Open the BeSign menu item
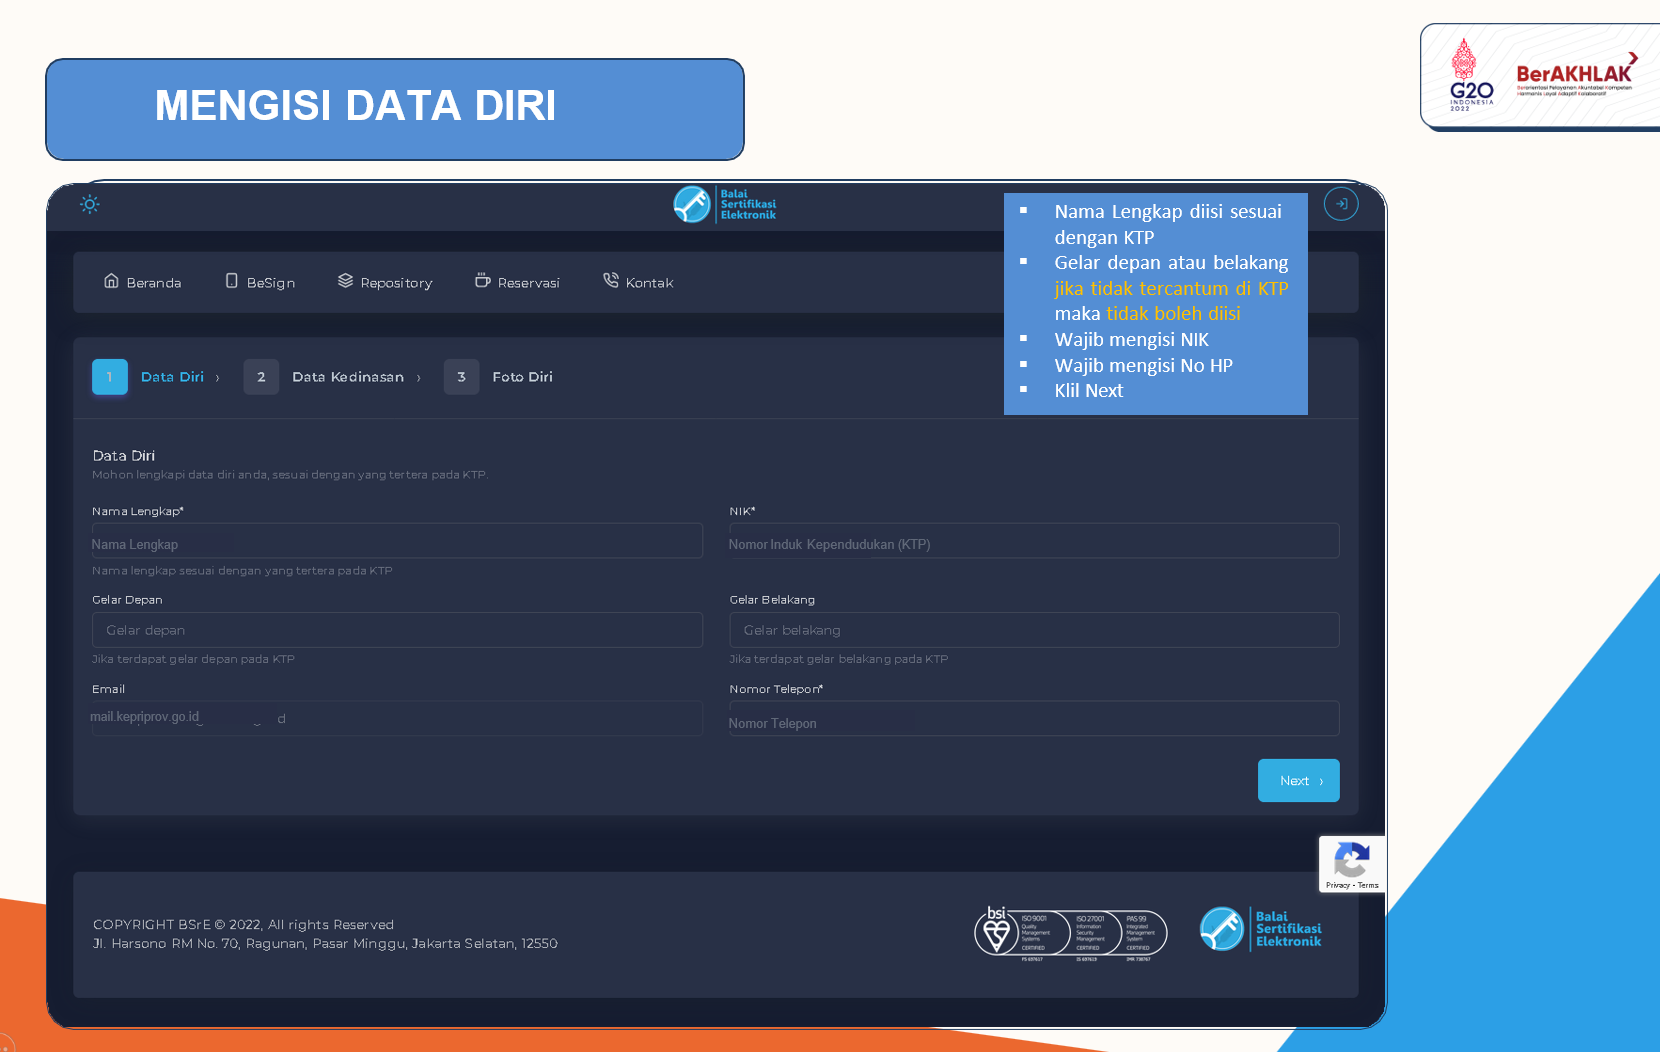The image size is (1660, 1052). tap(260, 282)
